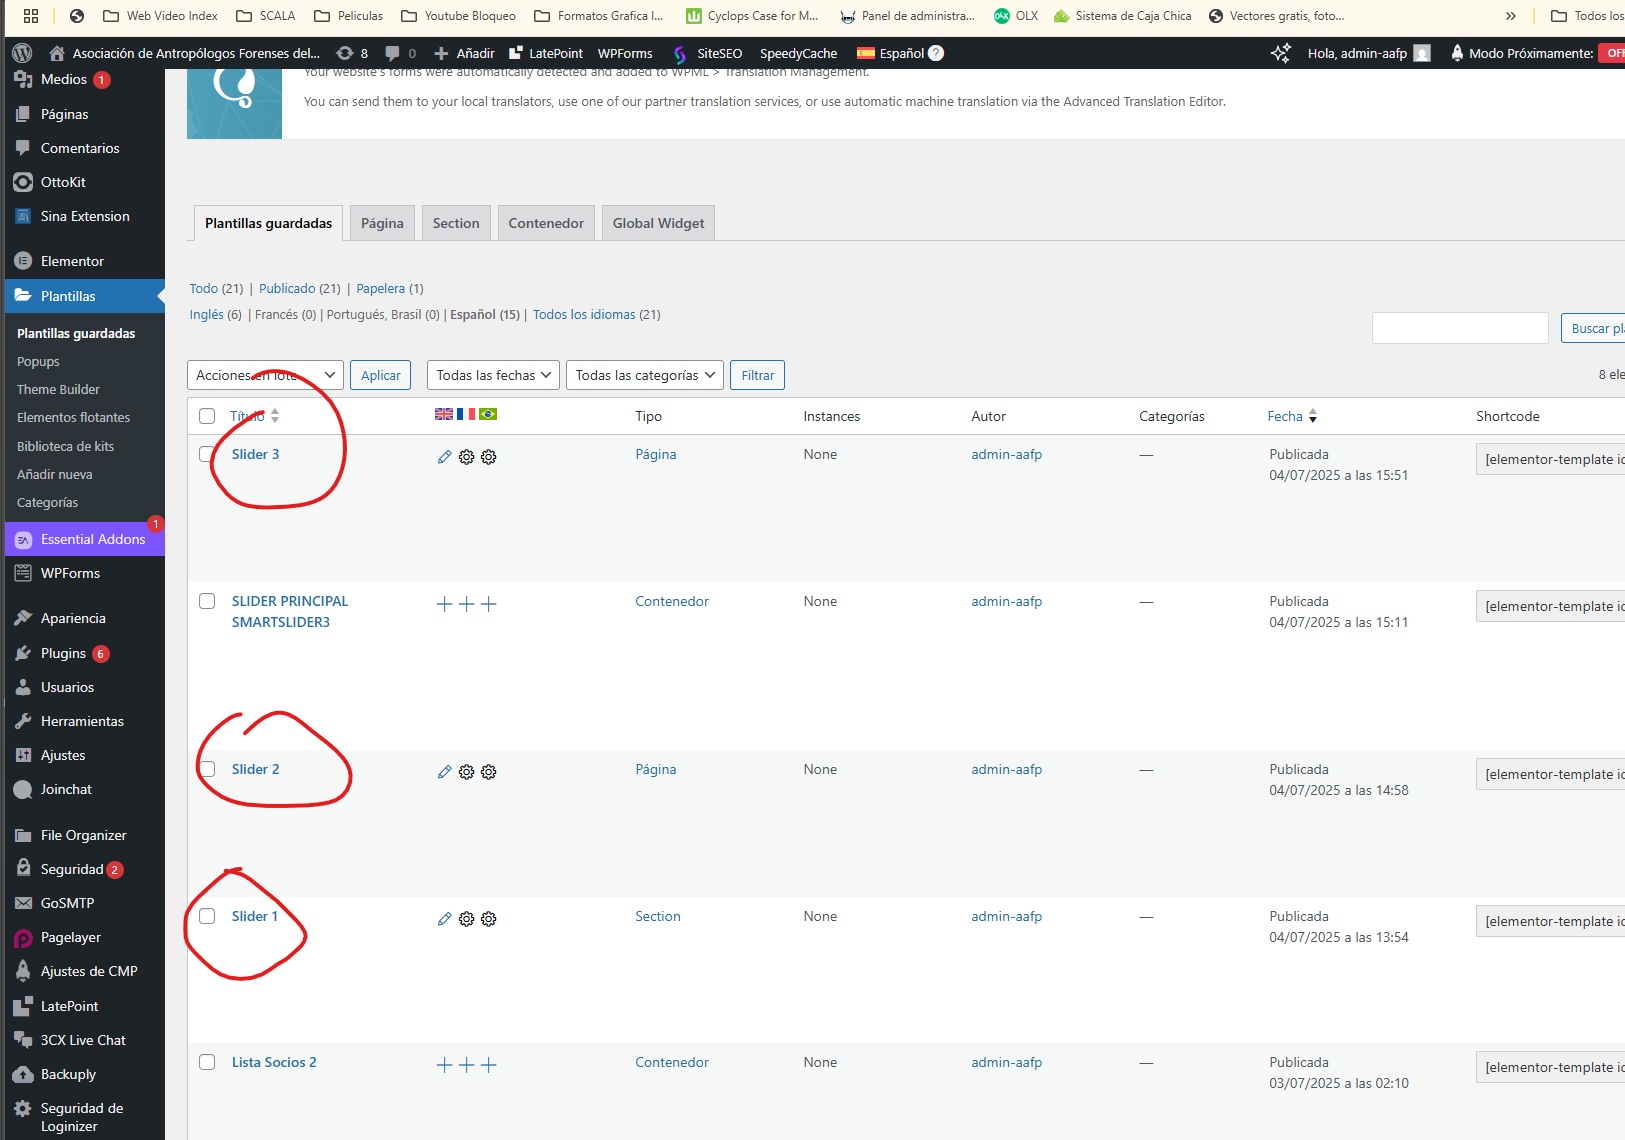Sort the table by Título column
The width and height of the screenshot is (1625, 1140).
(x=254, y=416)
